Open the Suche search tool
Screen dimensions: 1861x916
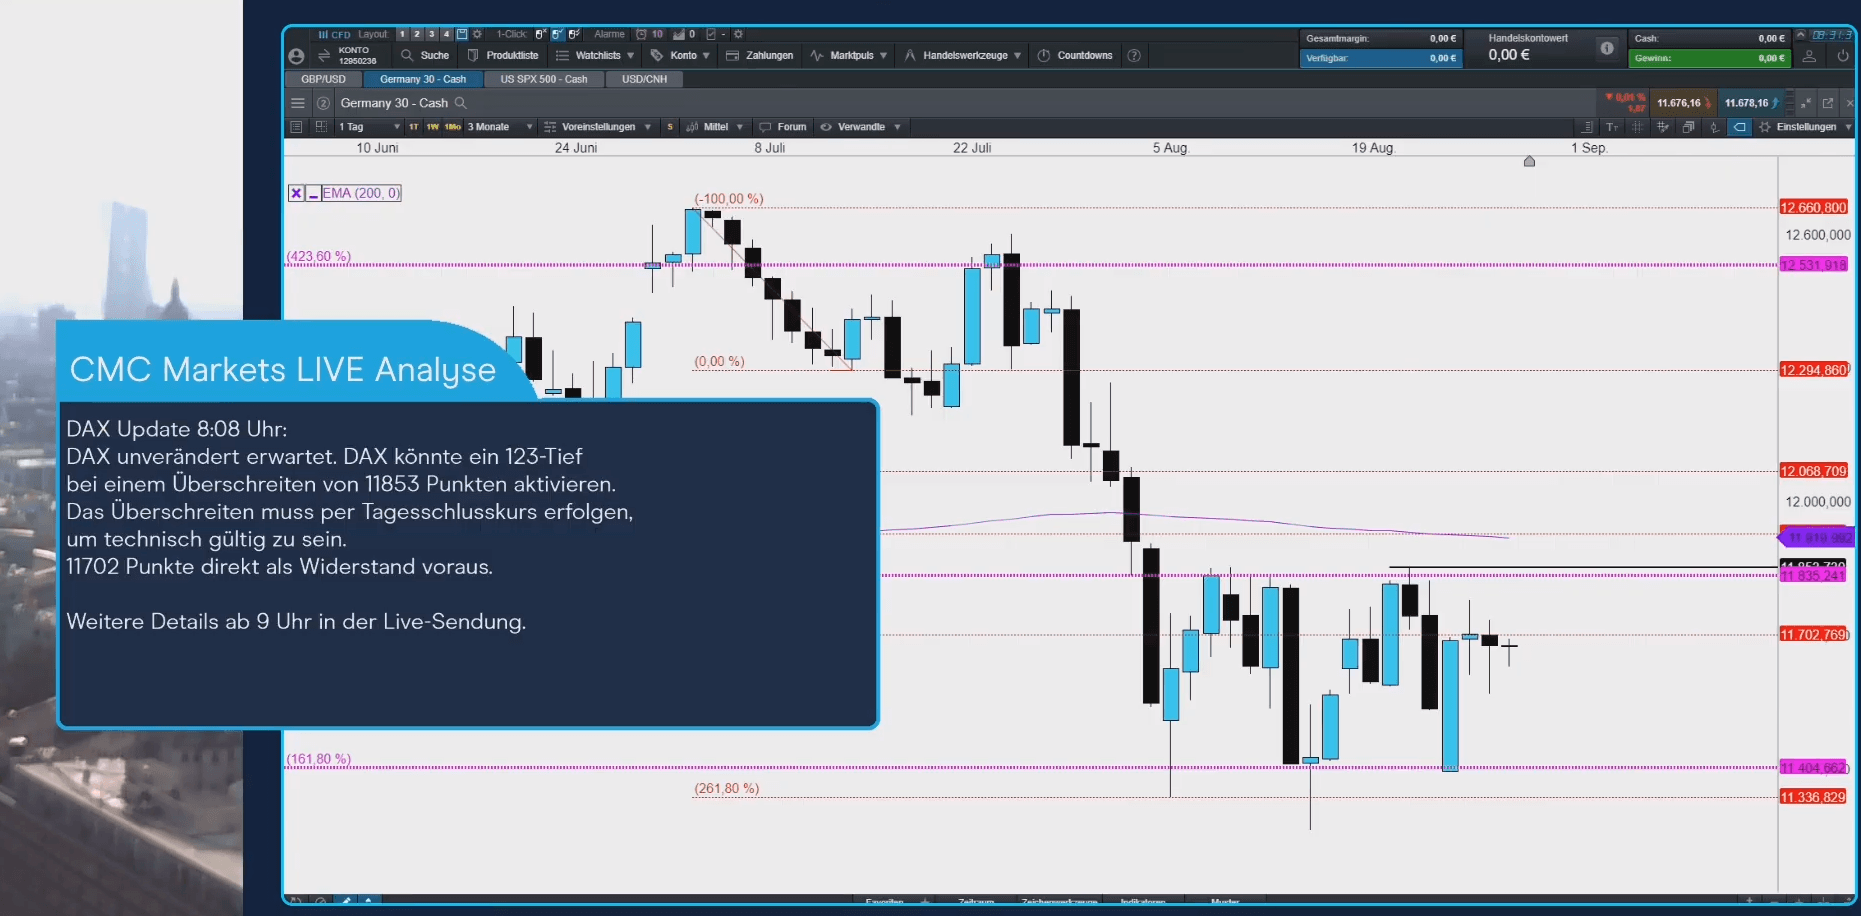425,56
